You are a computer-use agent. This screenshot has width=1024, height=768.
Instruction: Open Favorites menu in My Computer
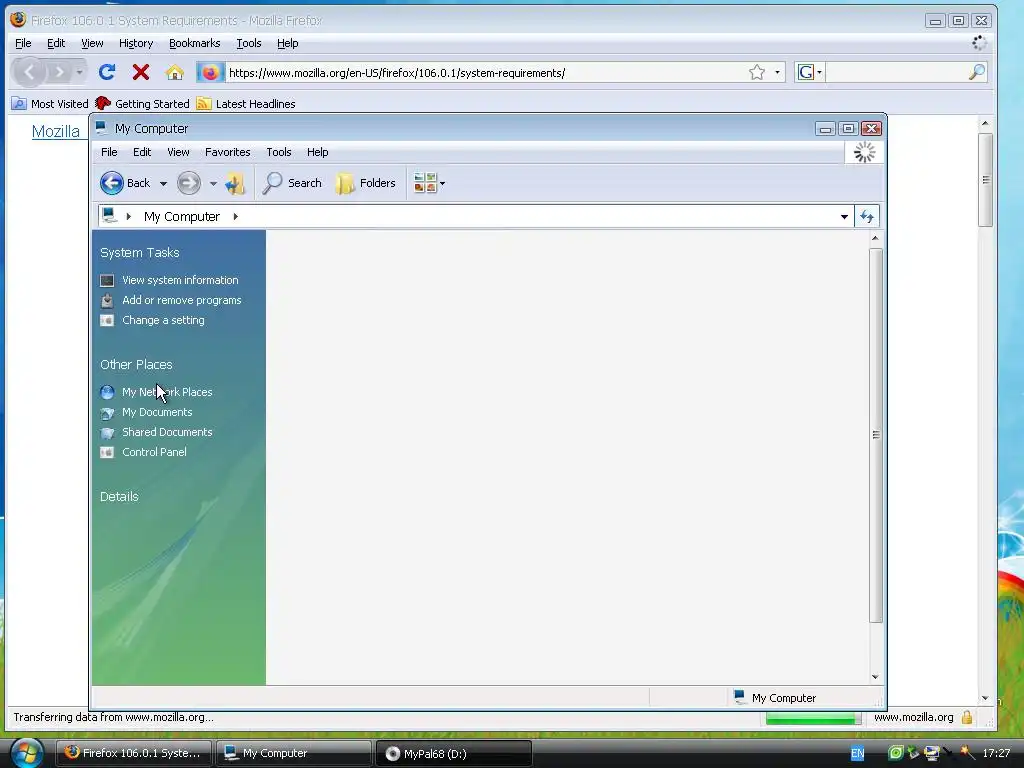(227, 152)
